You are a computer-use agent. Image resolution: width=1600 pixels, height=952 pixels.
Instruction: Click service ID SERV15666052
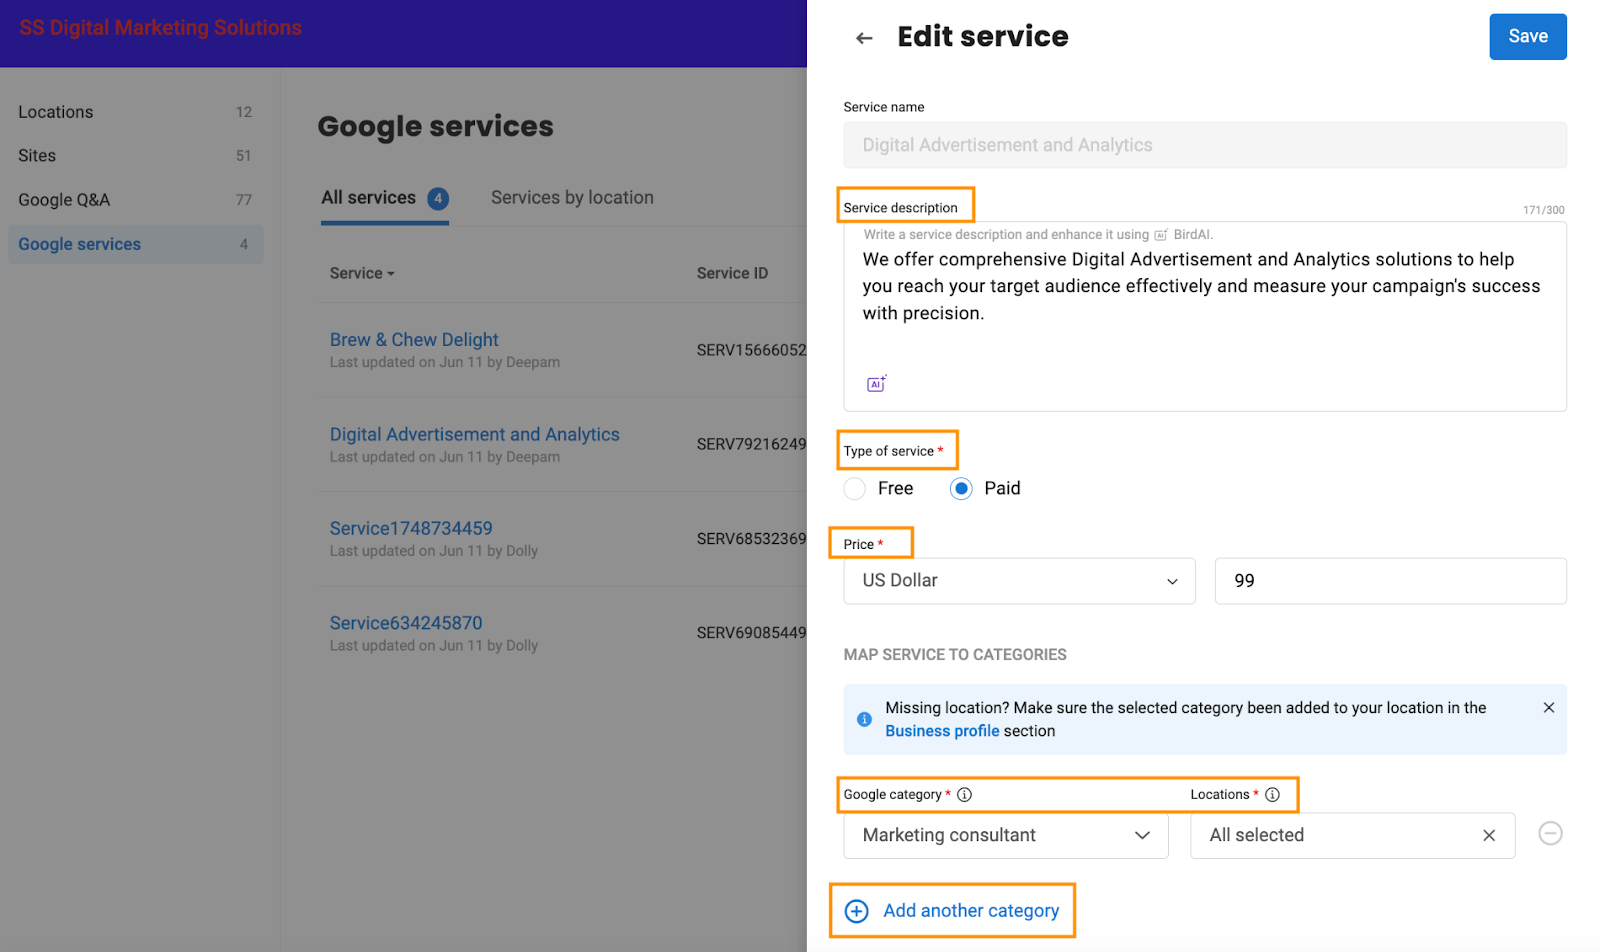coord(751,350)
